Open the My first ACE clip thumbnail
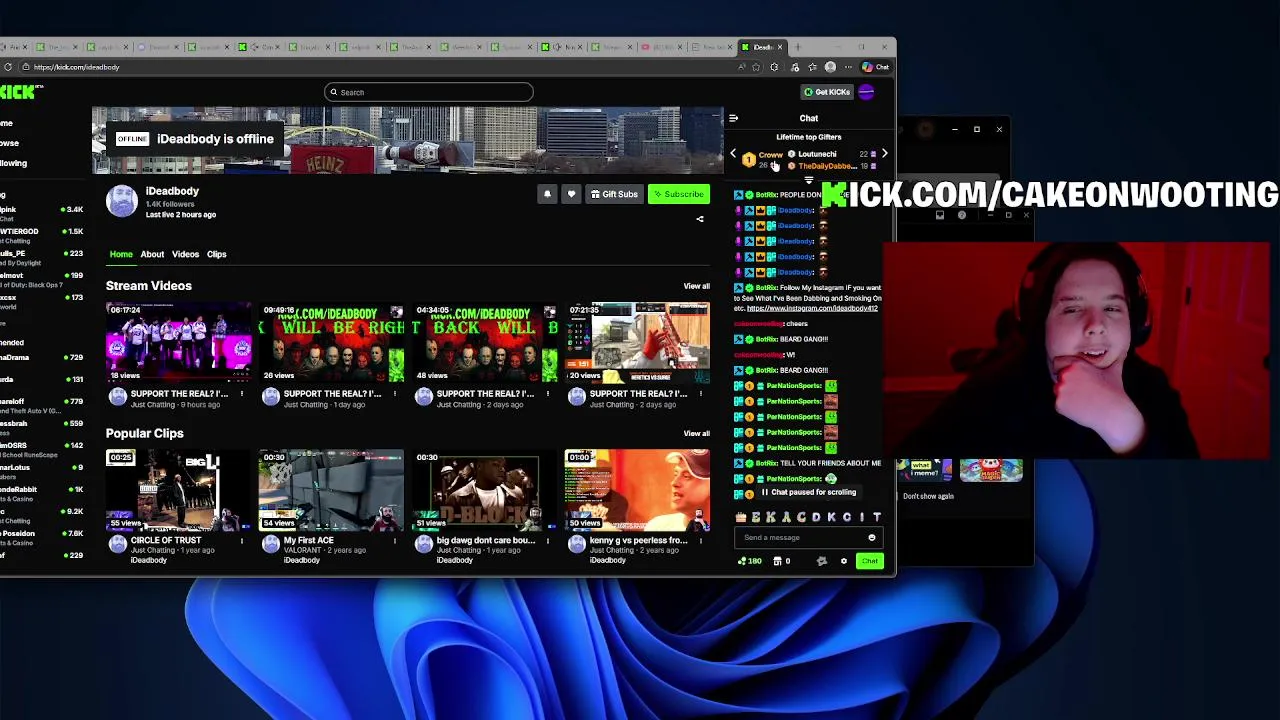The image size is (1280, 720). tap(332, 490)
